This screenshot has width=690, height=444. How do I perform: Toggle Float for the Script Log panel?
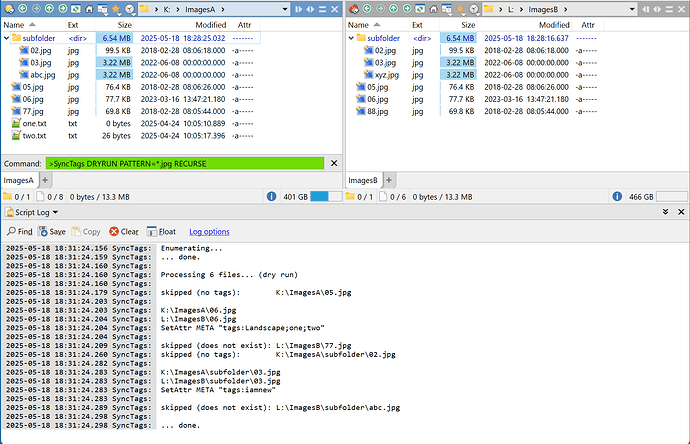point(161,231)
